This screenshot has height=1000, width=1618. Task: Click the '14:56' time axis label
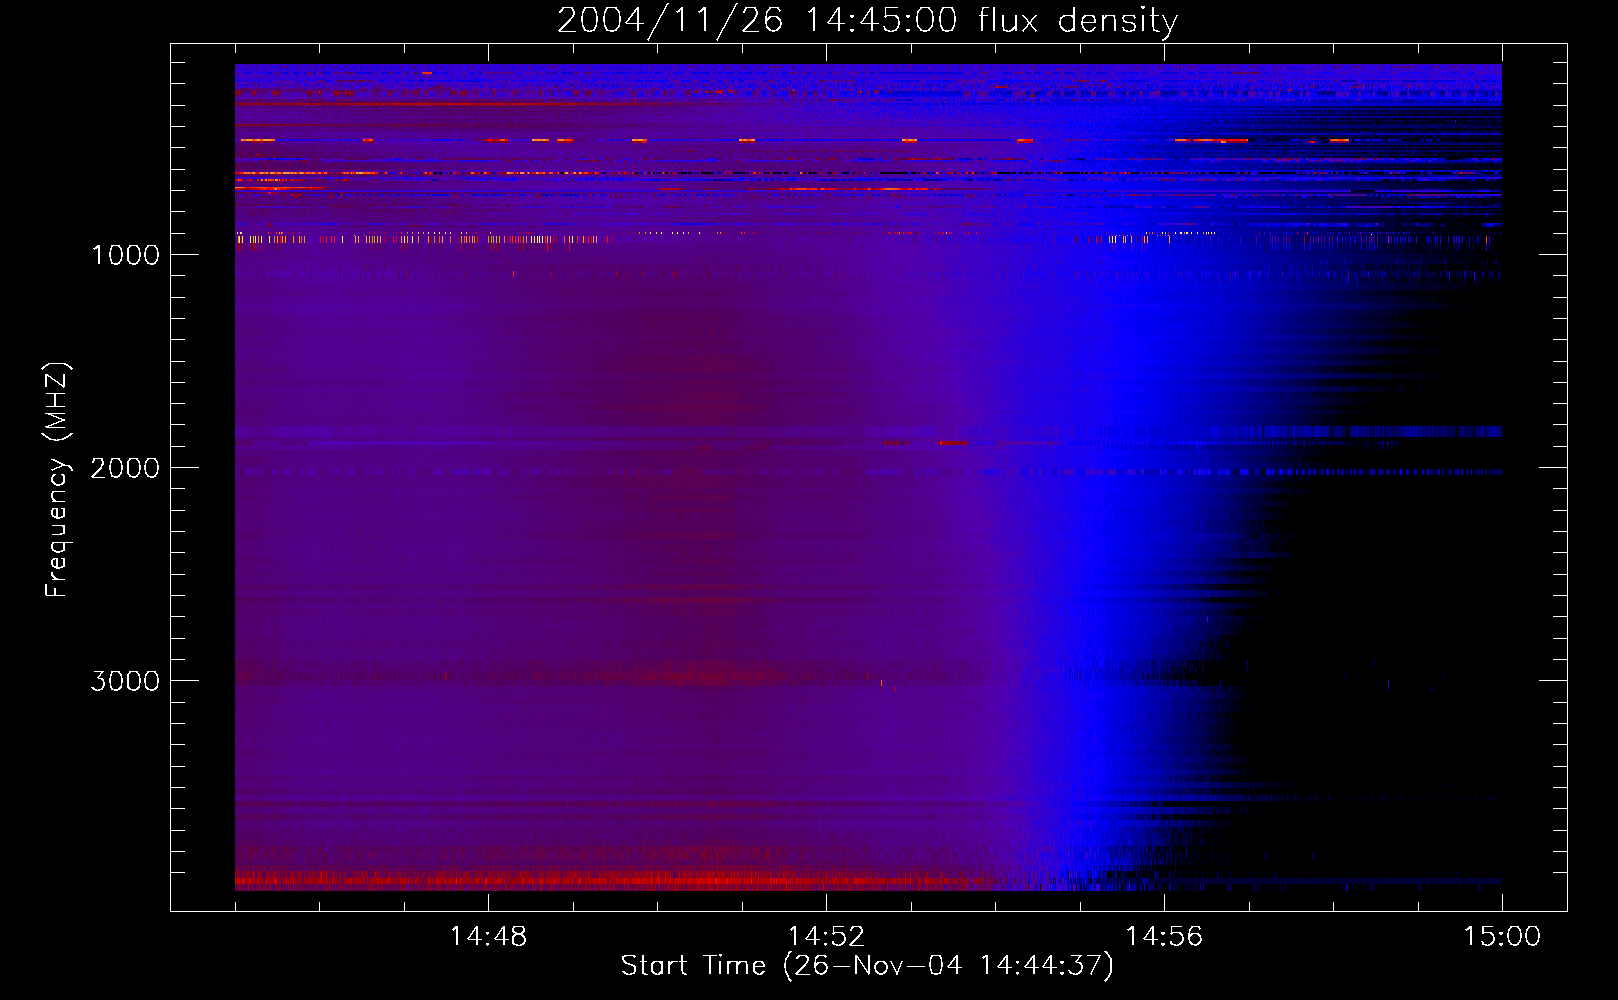click(1164, 937)
